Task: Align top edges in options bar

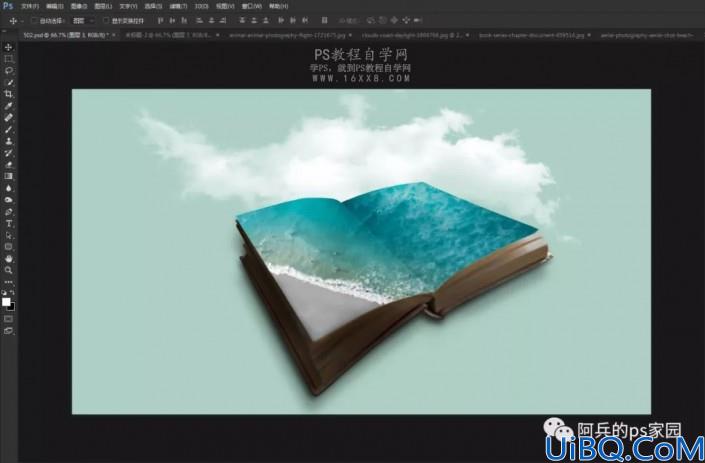Action: (160, 20)
